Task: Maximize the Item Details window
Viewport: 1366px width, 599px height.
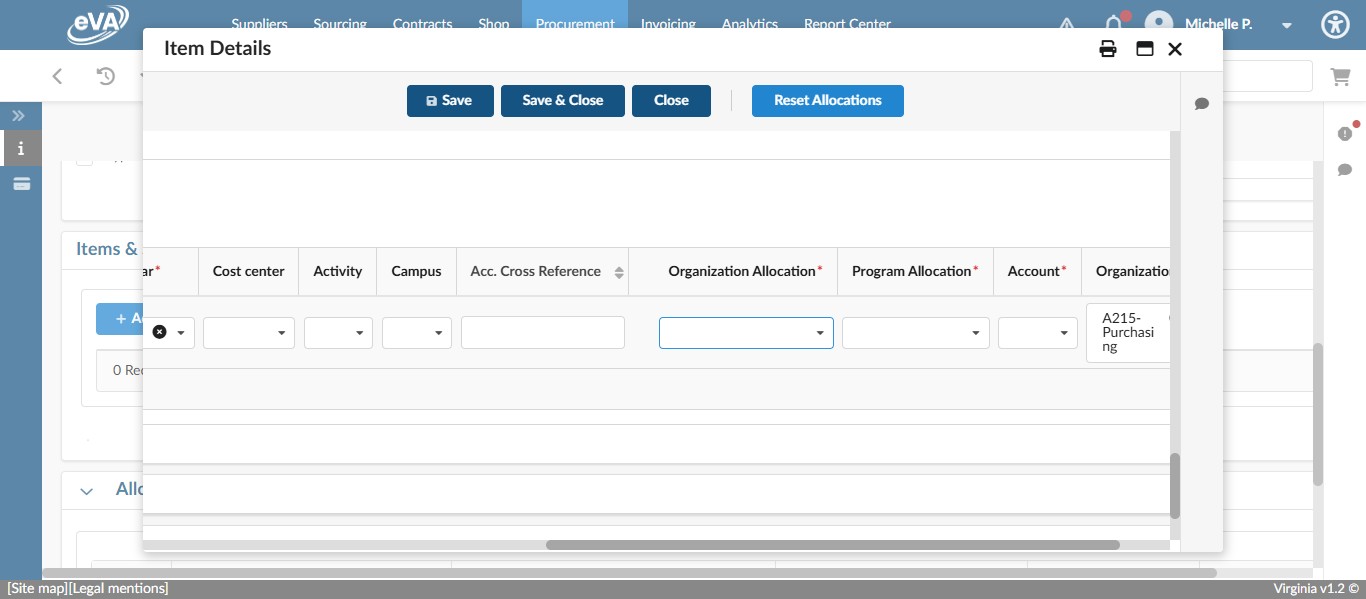Action: 1144,48
